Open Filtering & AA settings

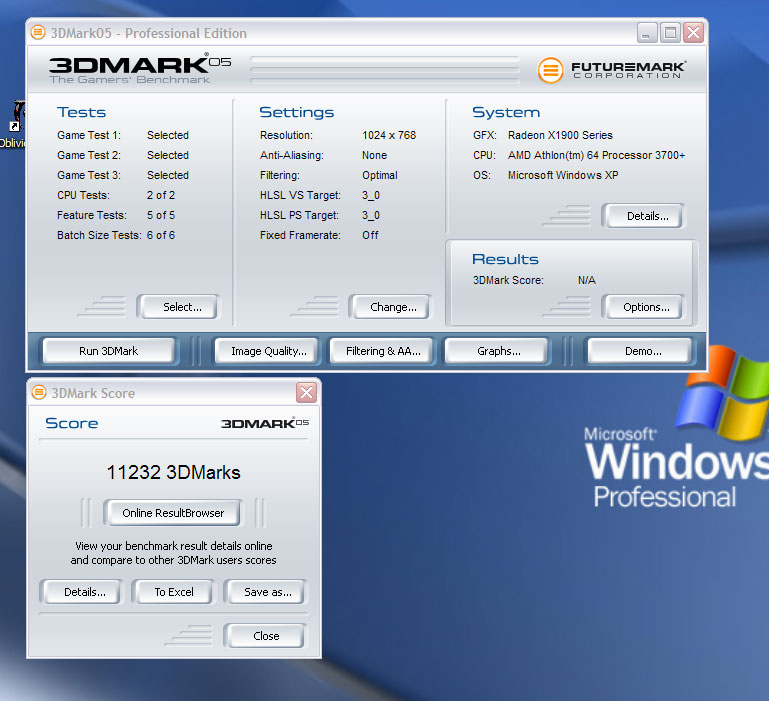pos(383,351)
